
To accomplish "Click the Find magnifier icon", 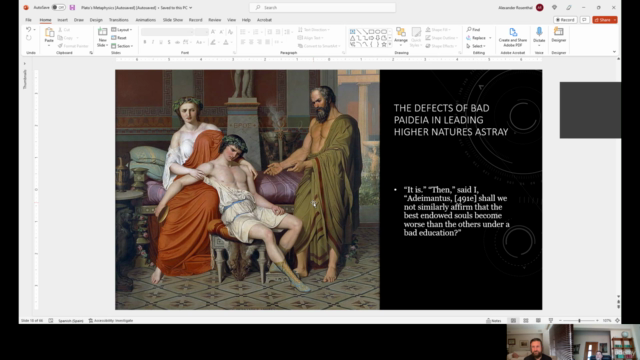I will coord(469,29).
